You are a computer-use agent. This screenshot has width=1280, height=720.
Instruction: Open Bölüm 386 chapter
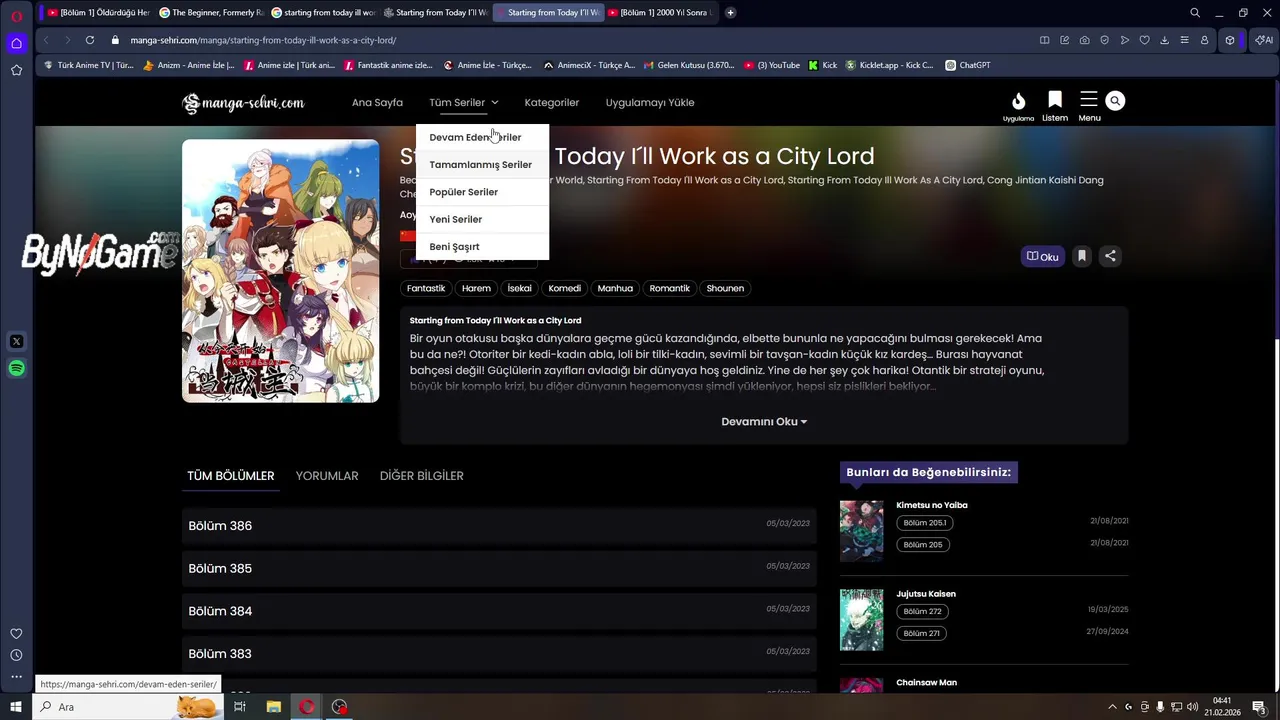click(x=499, y=526)
